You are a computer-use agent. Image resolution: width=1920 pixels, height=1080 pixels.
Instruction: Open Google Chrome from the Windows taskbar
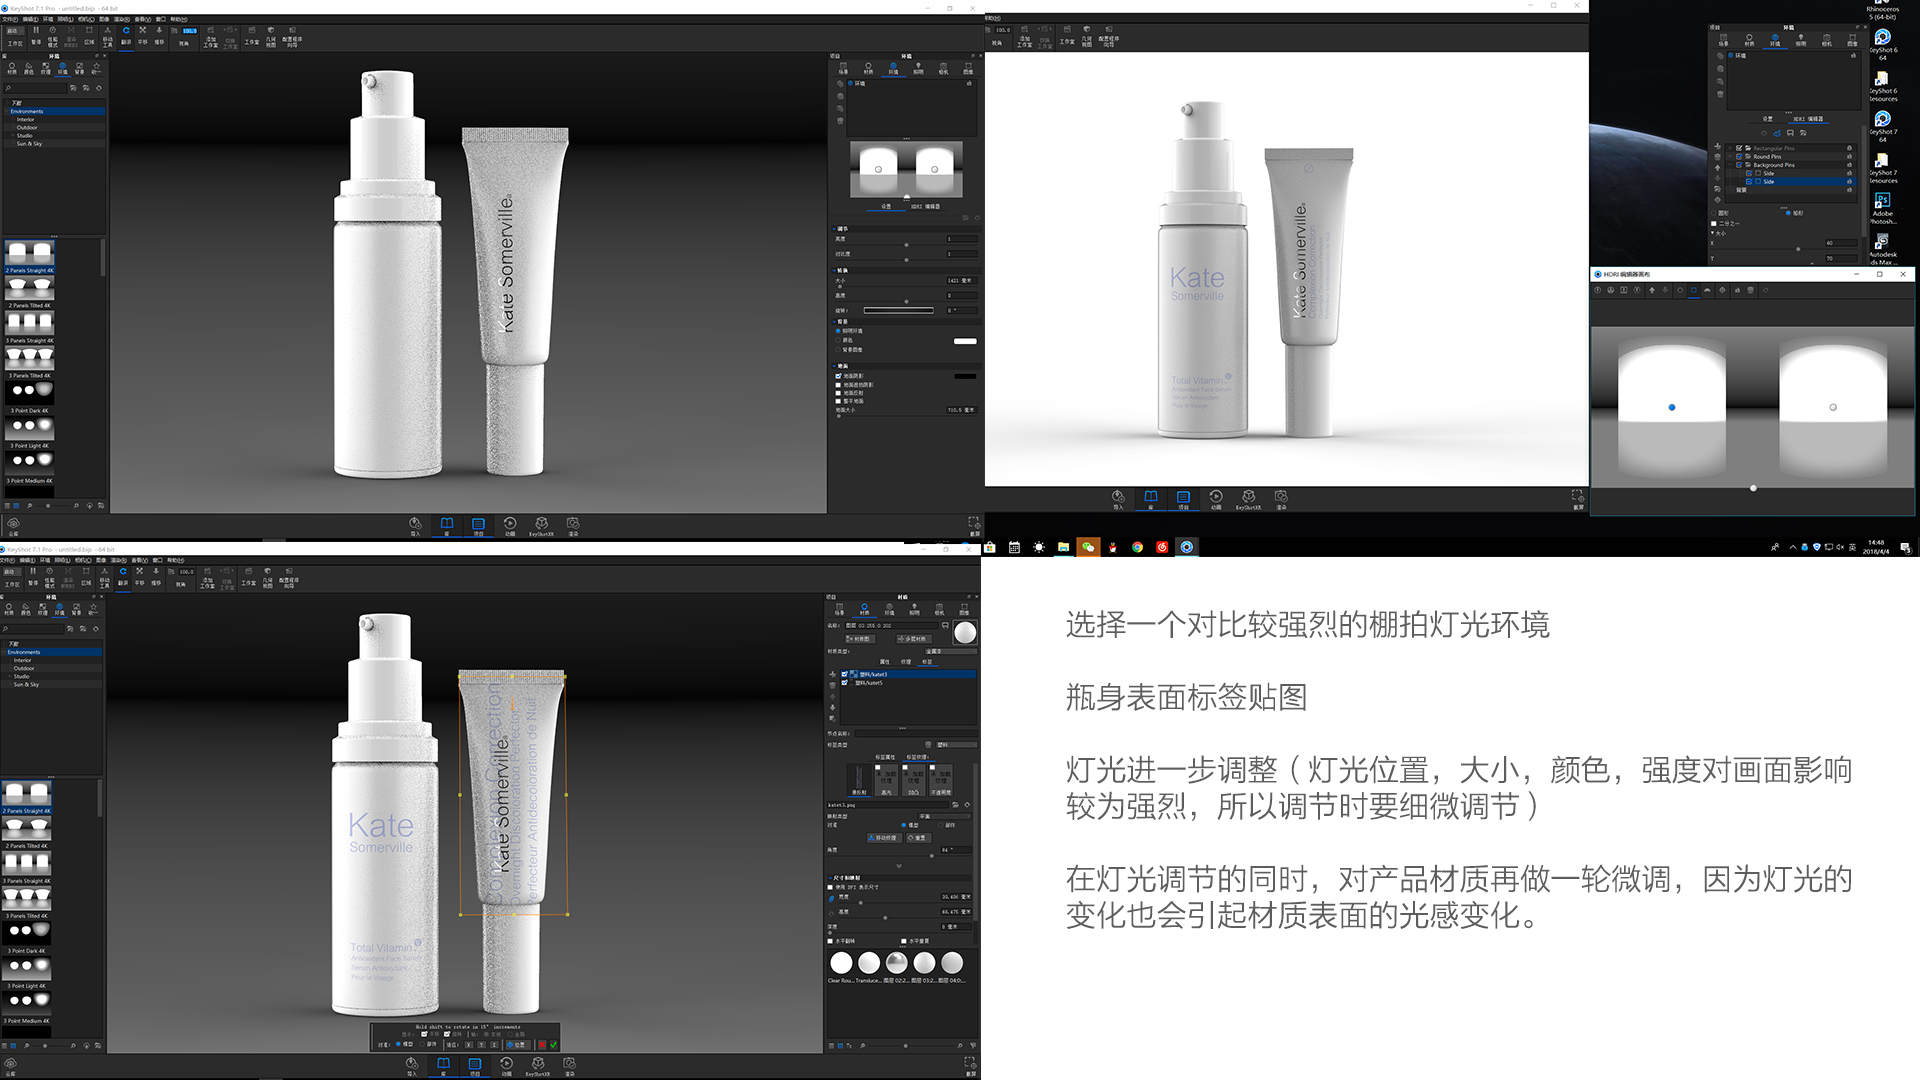(x=1137, y=548)
